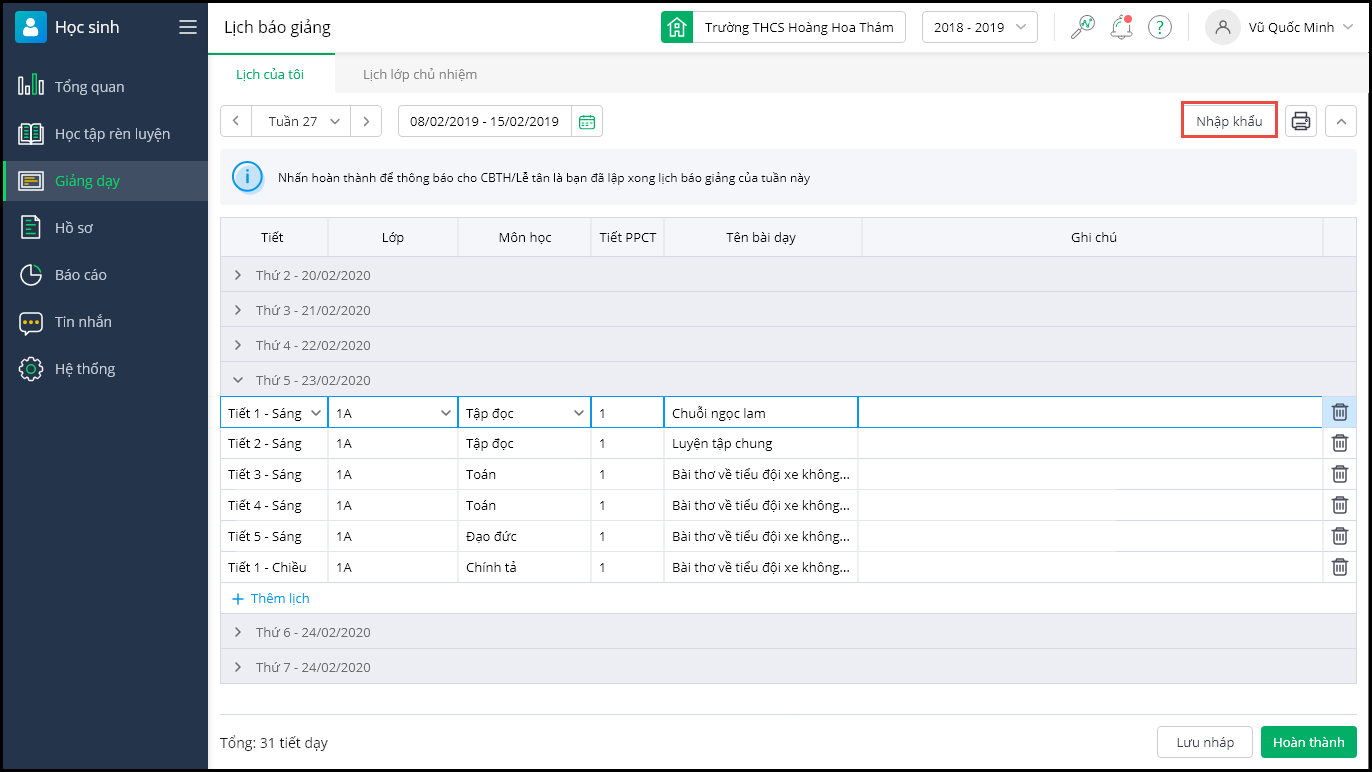Screen dimensions: 1372x772
Task: Open the calendar date picker icon
Action: tap(587, 121)
